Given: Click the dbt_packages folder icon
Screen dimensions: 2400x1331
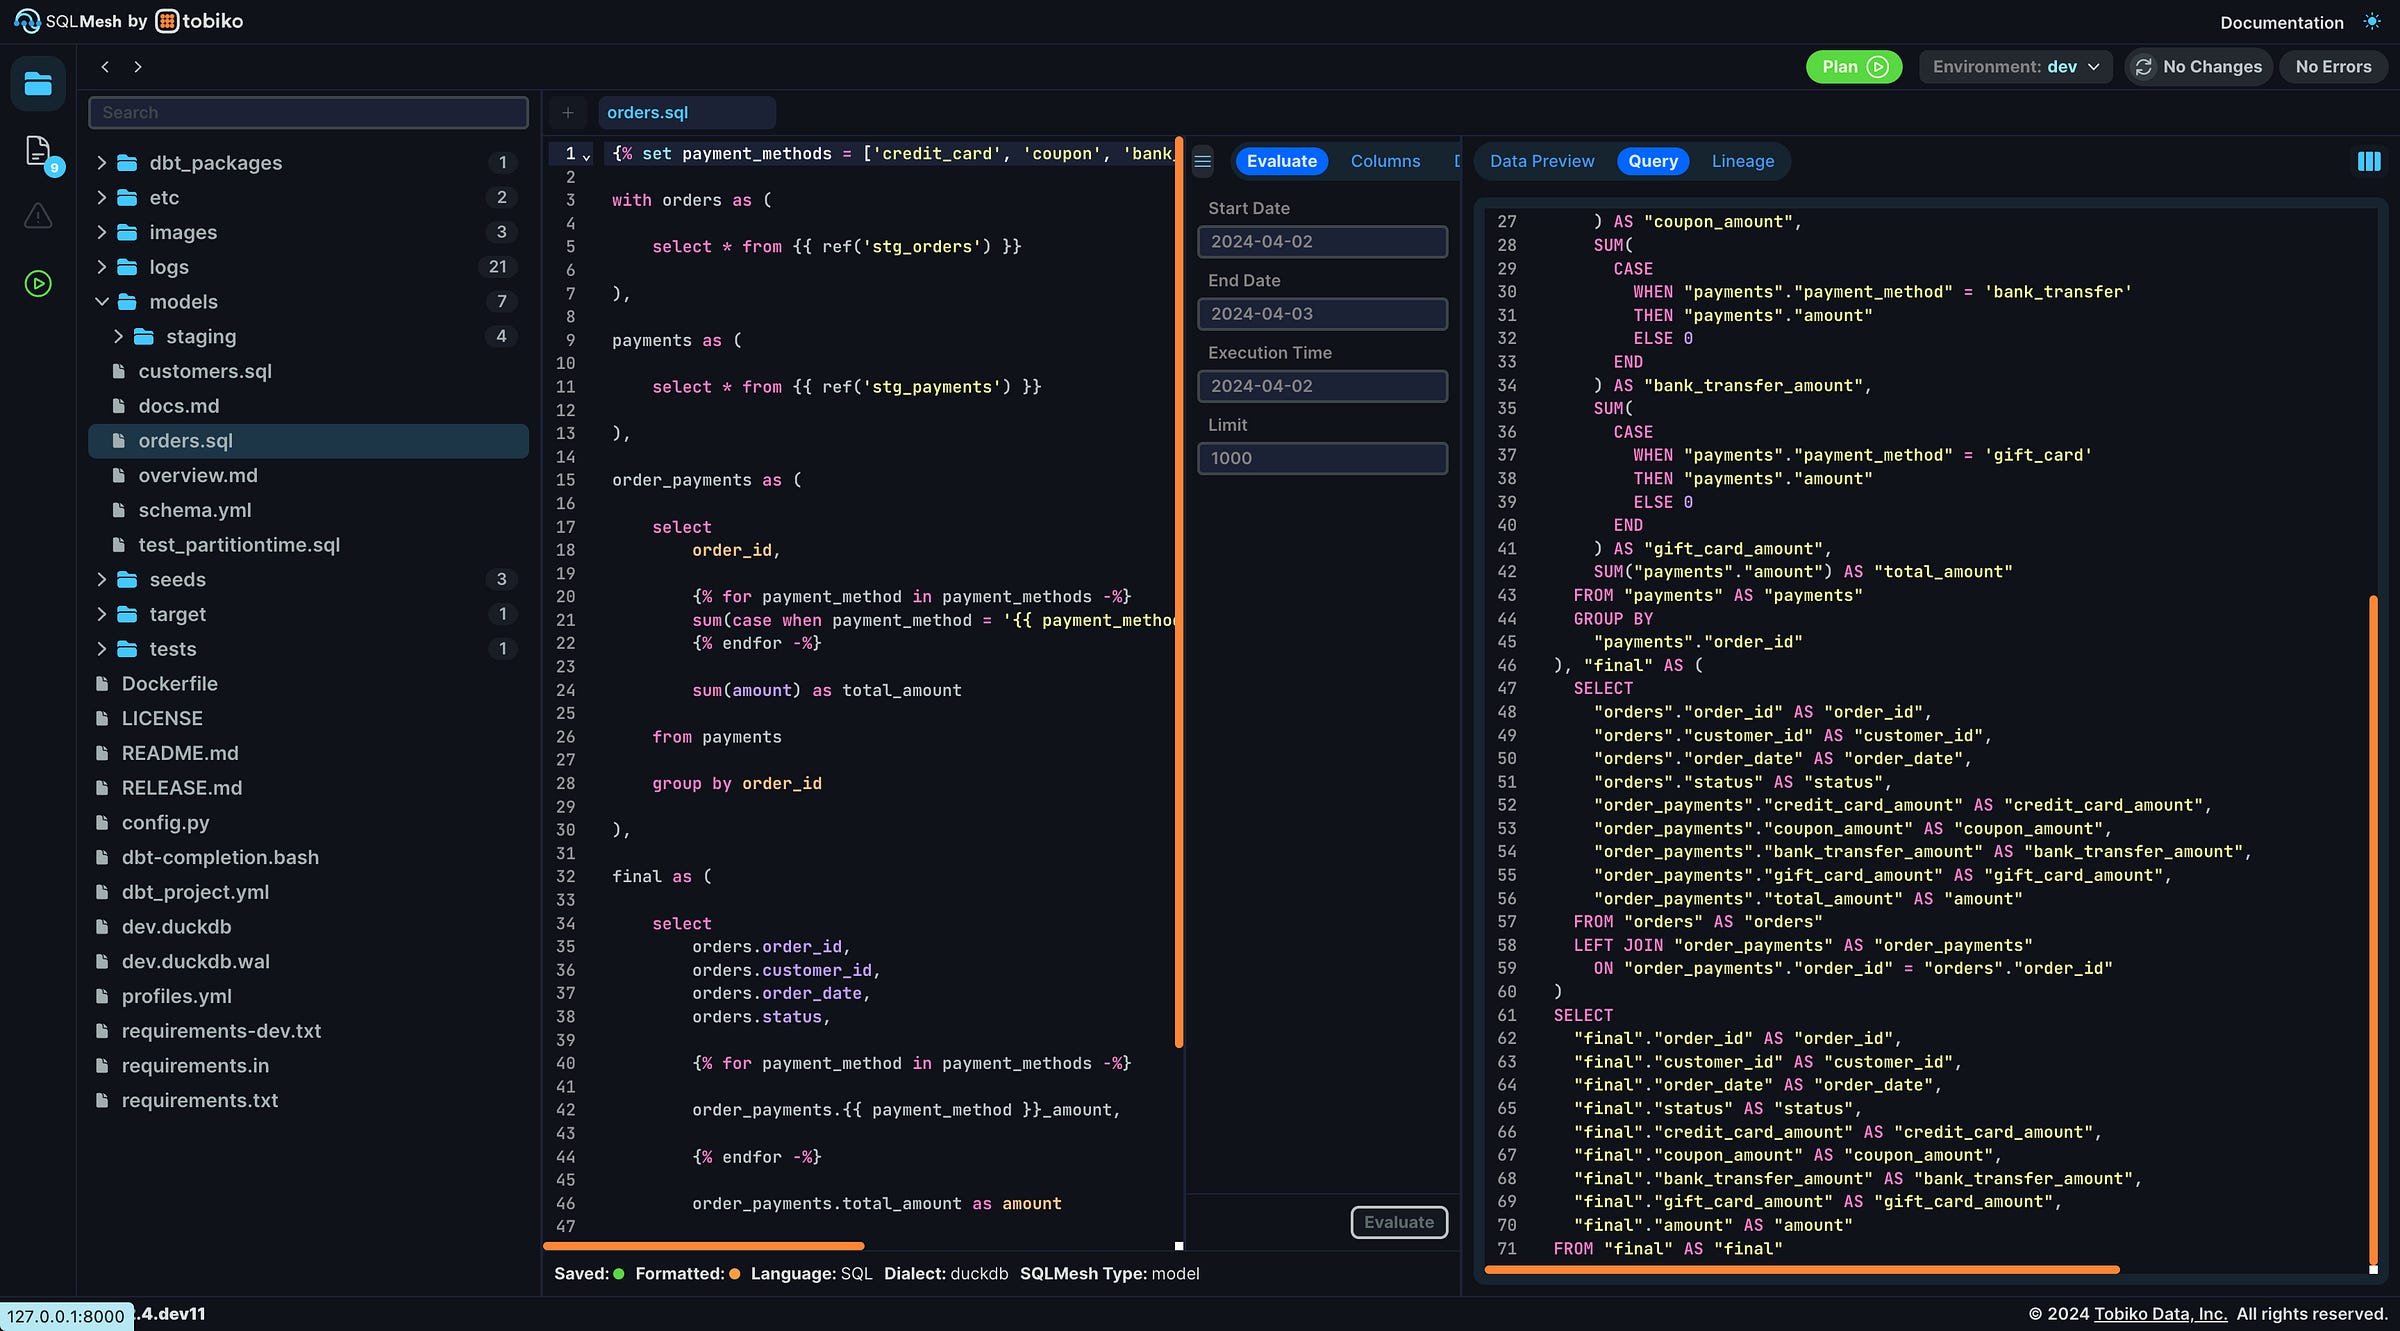Looking at the screenshot, I should pos(127,163).
